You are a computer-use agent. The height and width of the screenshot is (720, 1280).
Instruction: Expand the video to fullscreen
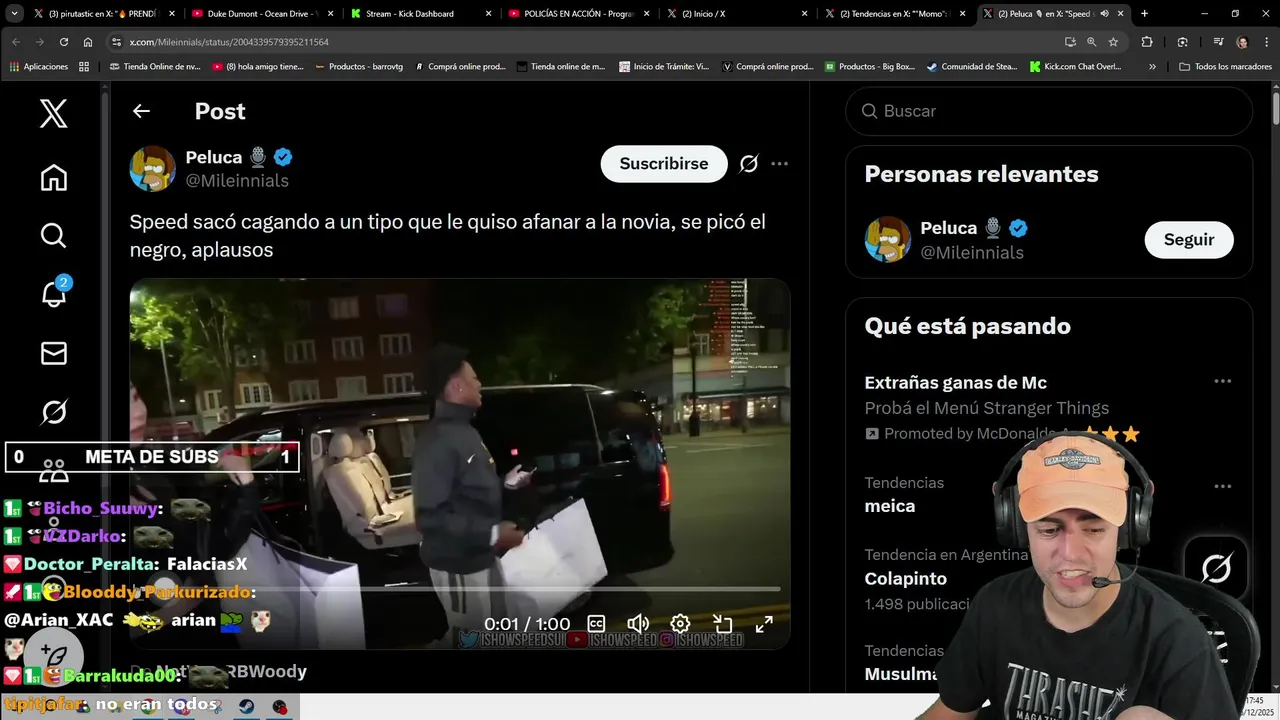coord(764,624)
